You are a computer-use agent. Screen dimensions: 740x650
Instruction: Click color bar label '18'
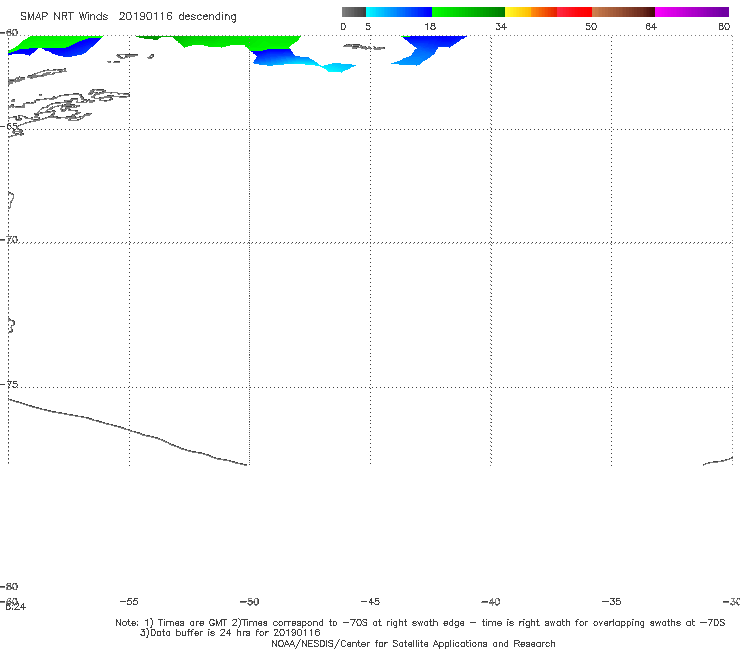tap(430, 27)
